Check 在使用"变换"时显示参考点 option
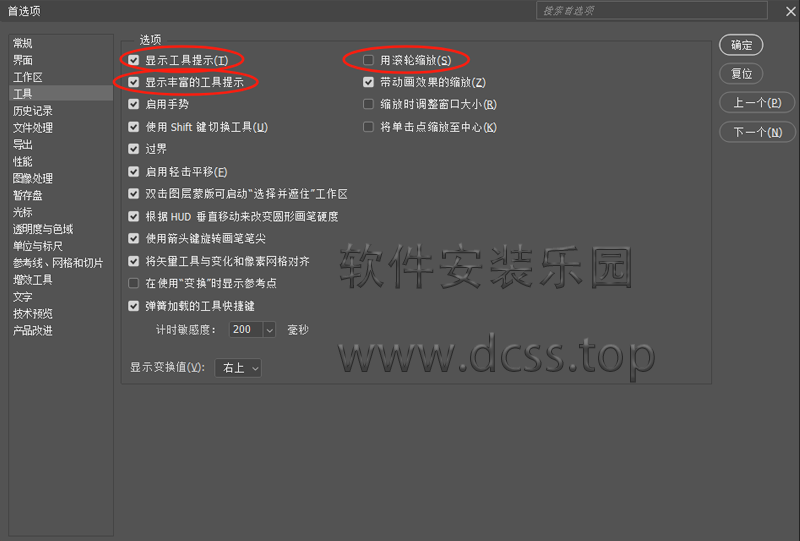The image size is (800, 541). pos(134,283)
